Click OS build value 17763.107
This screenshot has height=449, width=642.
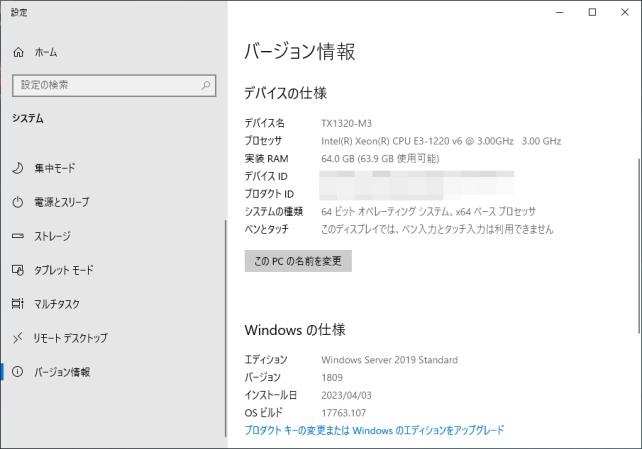344,413
